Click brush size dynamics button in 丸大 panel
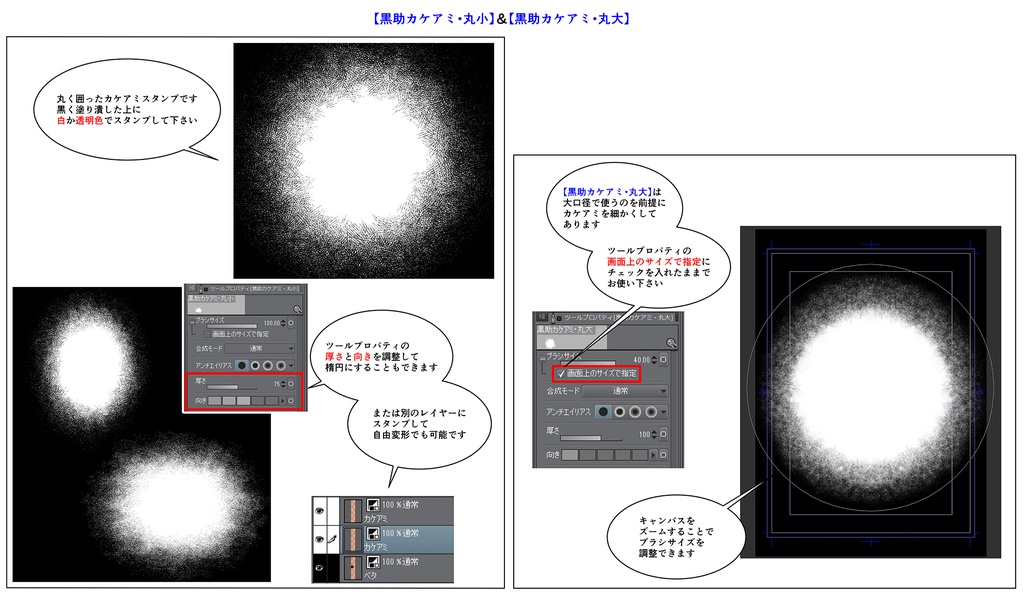Image resolution: width=1024 pixels, height=598 pixels. tap(664, 360)
